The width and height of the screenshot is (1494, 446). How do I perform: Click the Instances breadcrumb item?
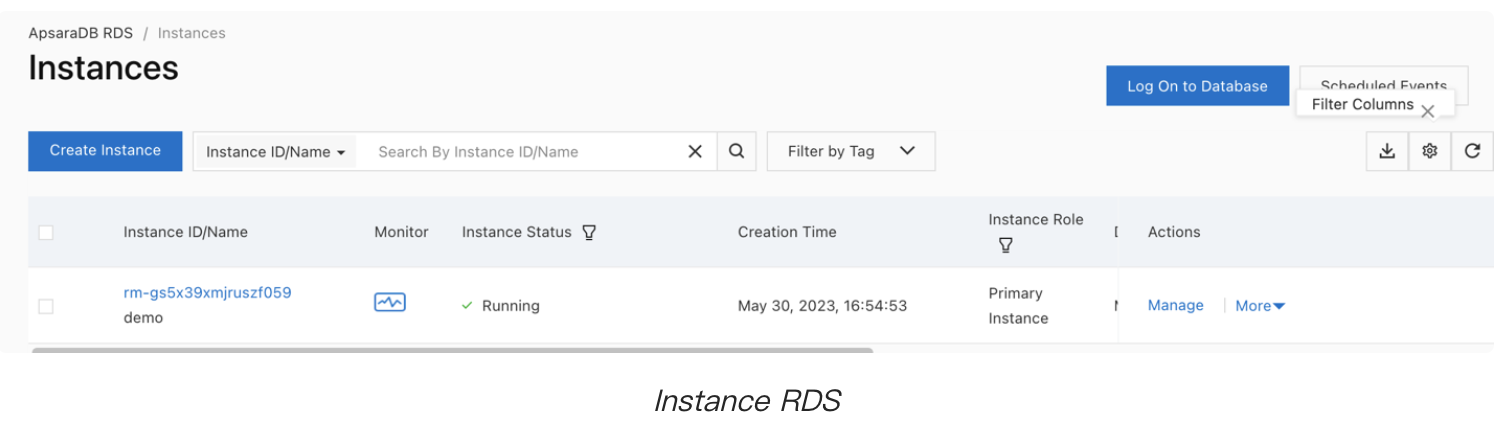coord(191,33)
